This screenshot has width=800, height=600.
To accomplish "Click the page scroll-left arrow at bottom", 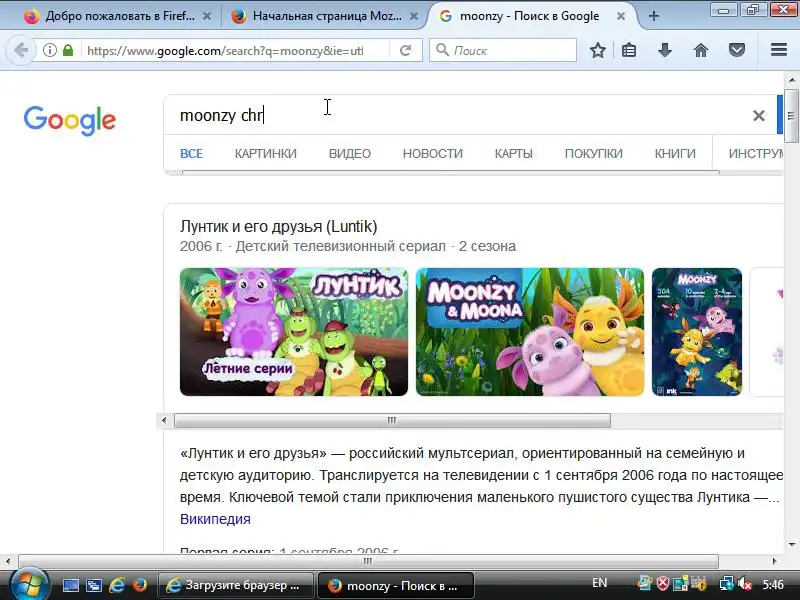I will click(7, 561).
